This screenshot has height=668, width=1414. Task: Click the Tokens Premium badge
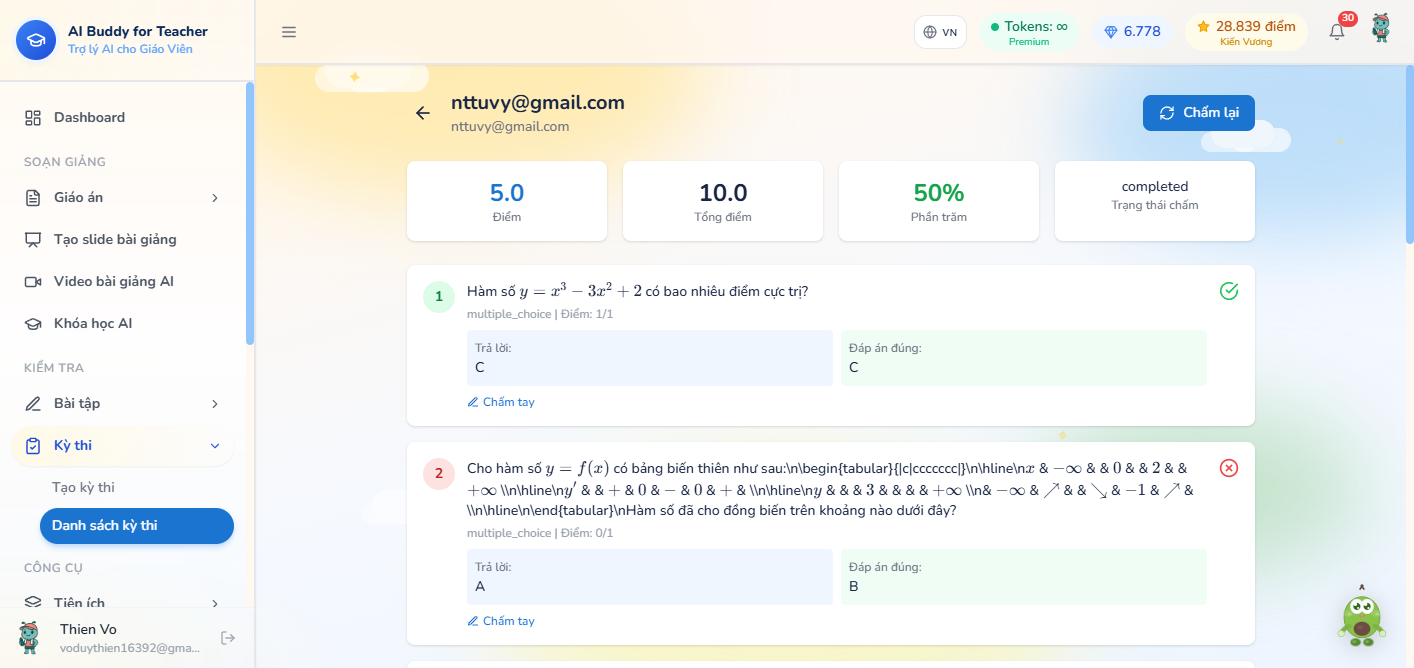click(1028, 32)
